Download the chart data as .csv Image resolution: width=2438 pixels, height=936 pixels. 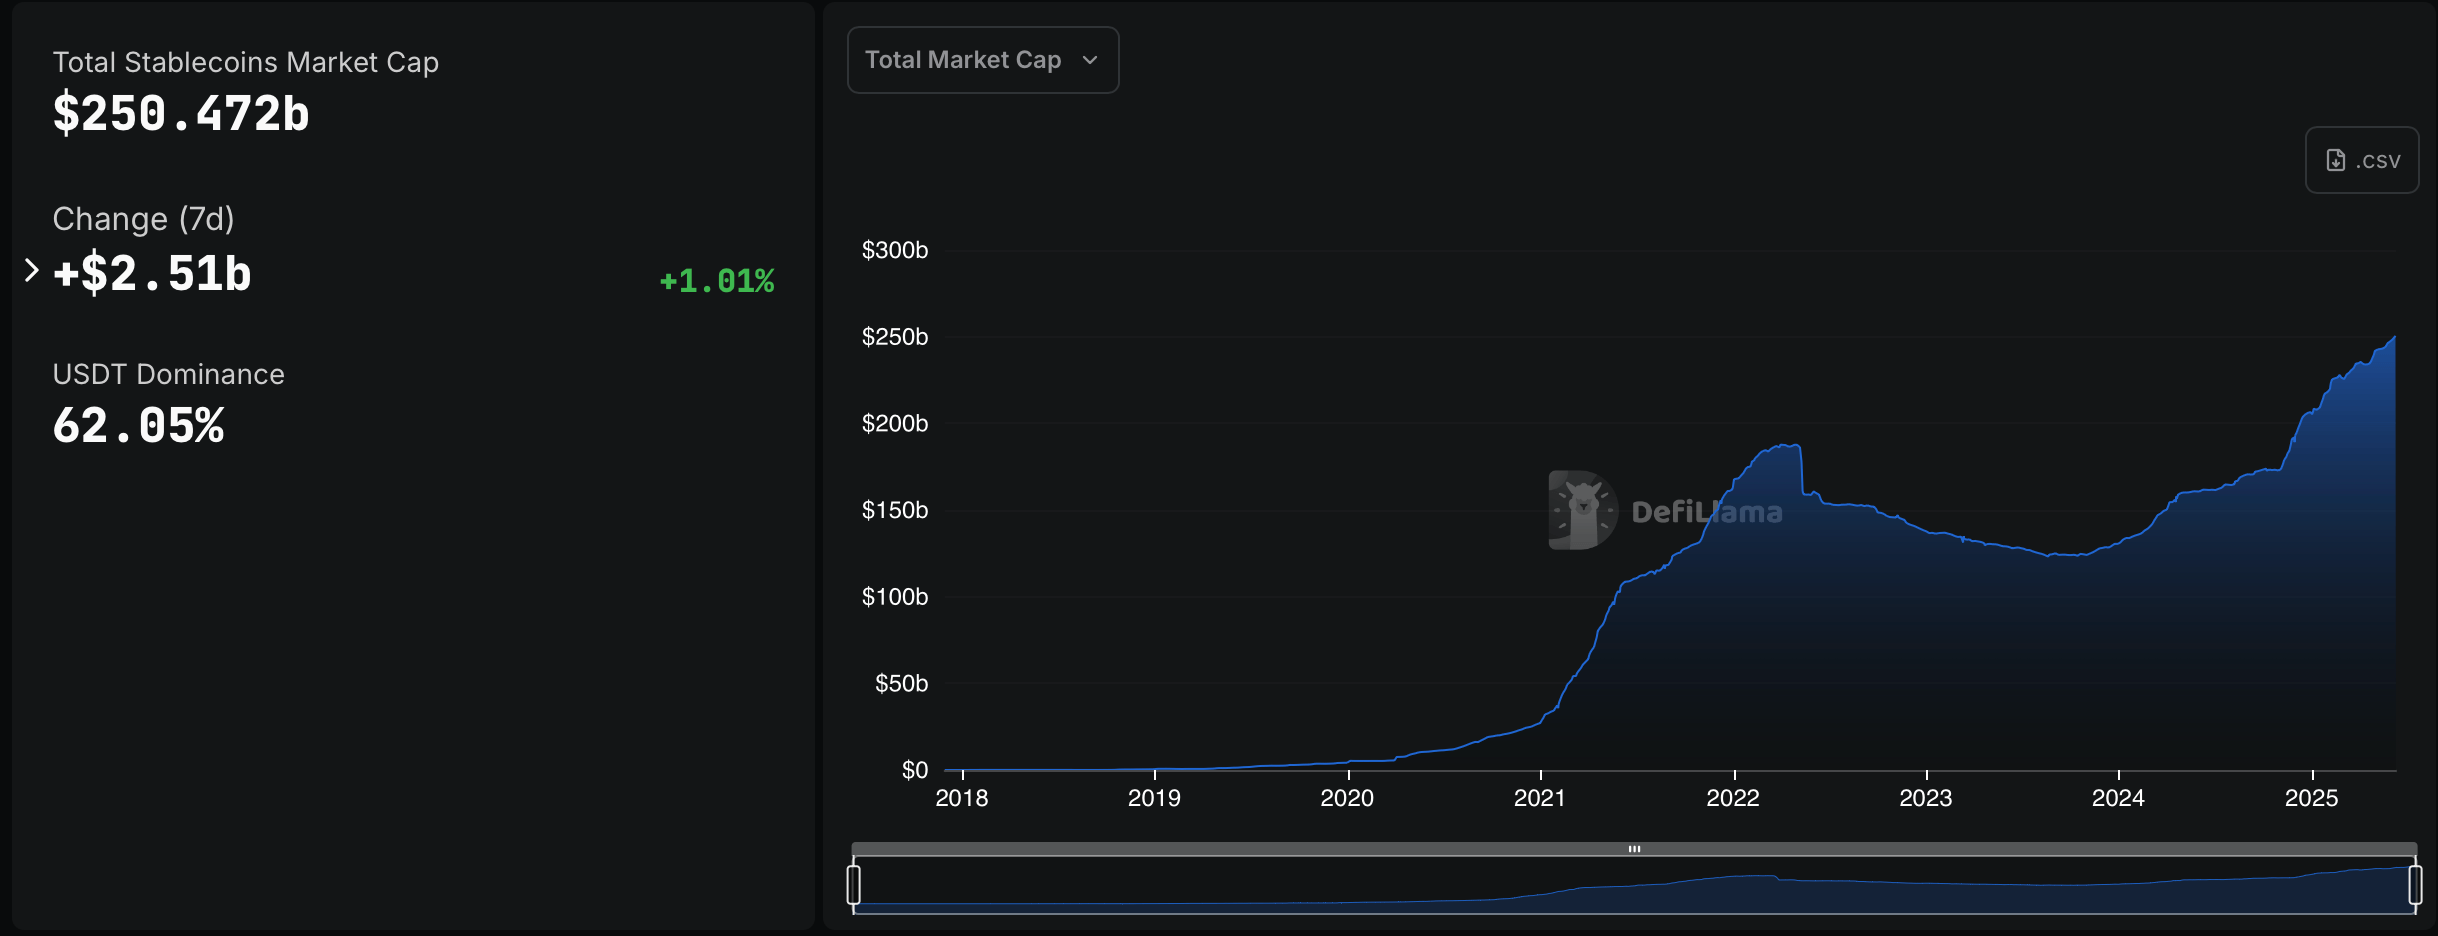tap(2361, 159)
